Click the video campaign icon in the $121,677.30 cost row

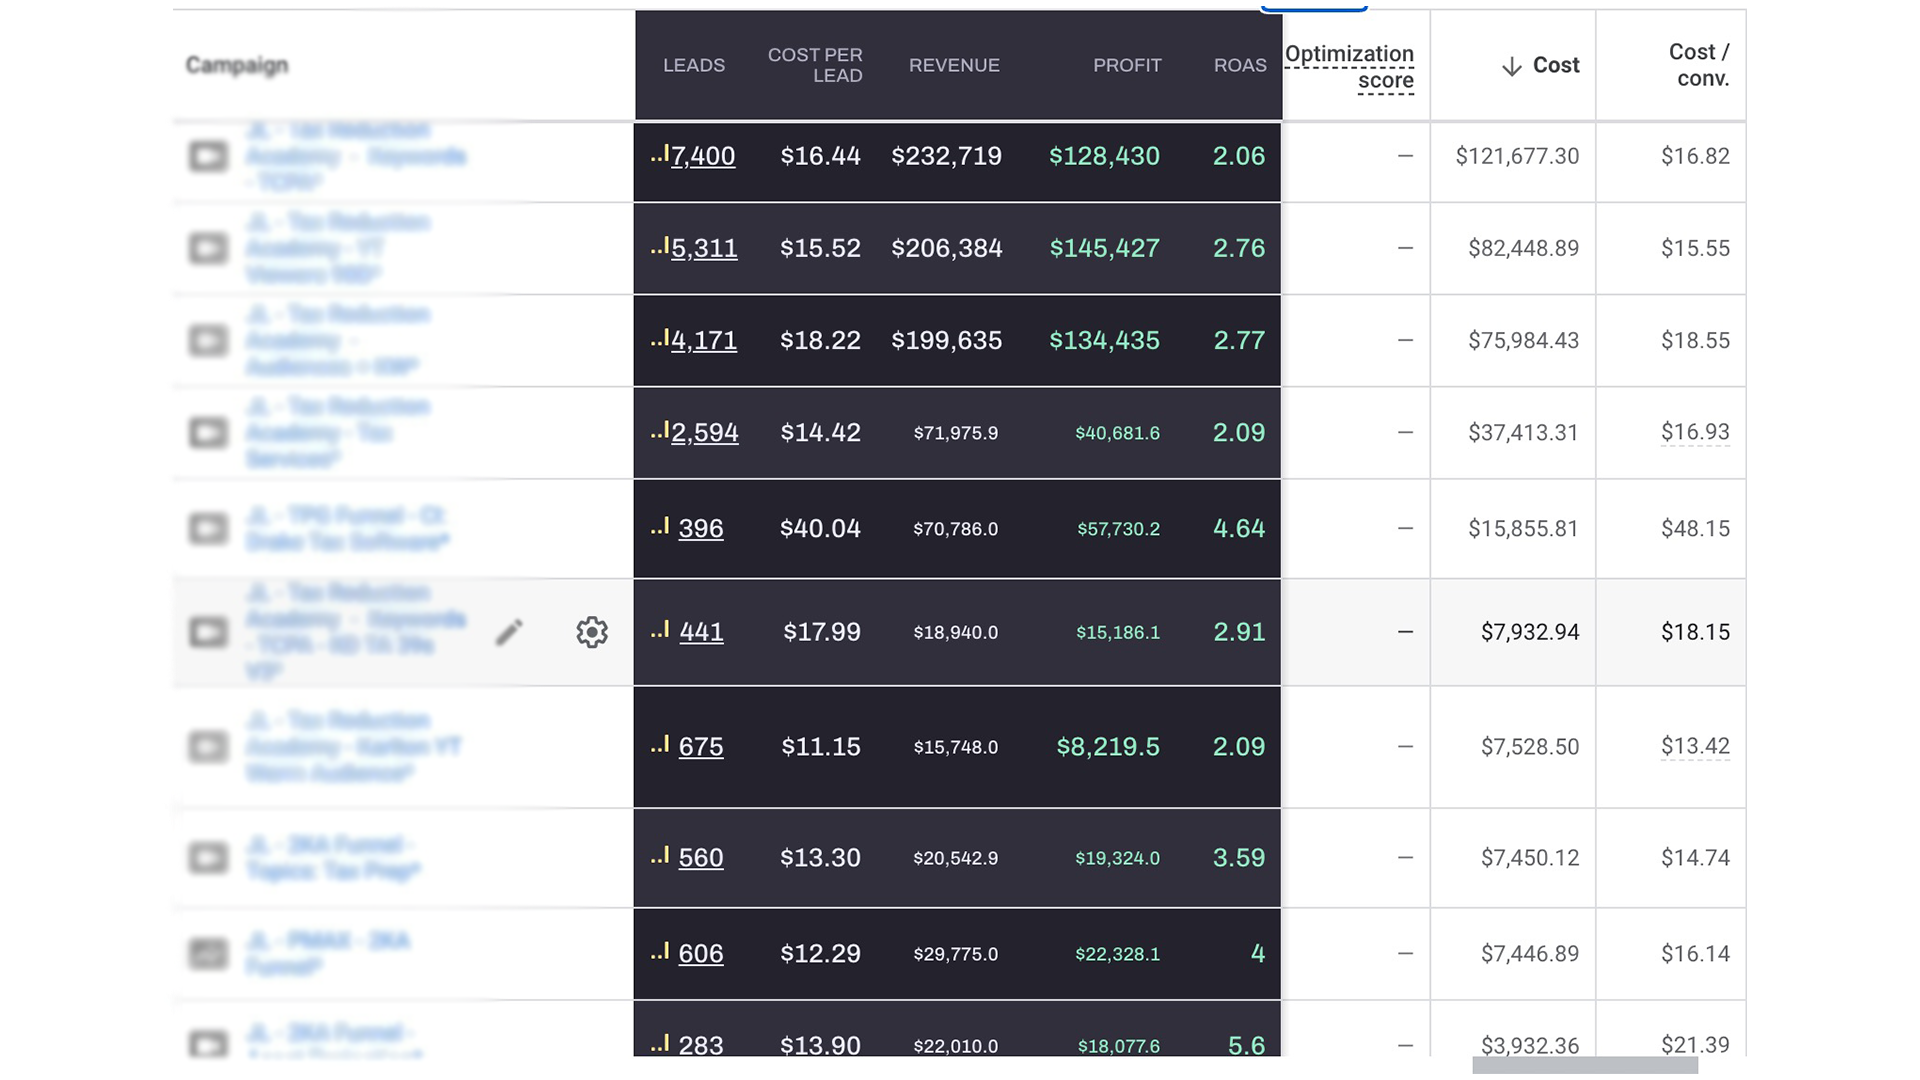point(208,157)
